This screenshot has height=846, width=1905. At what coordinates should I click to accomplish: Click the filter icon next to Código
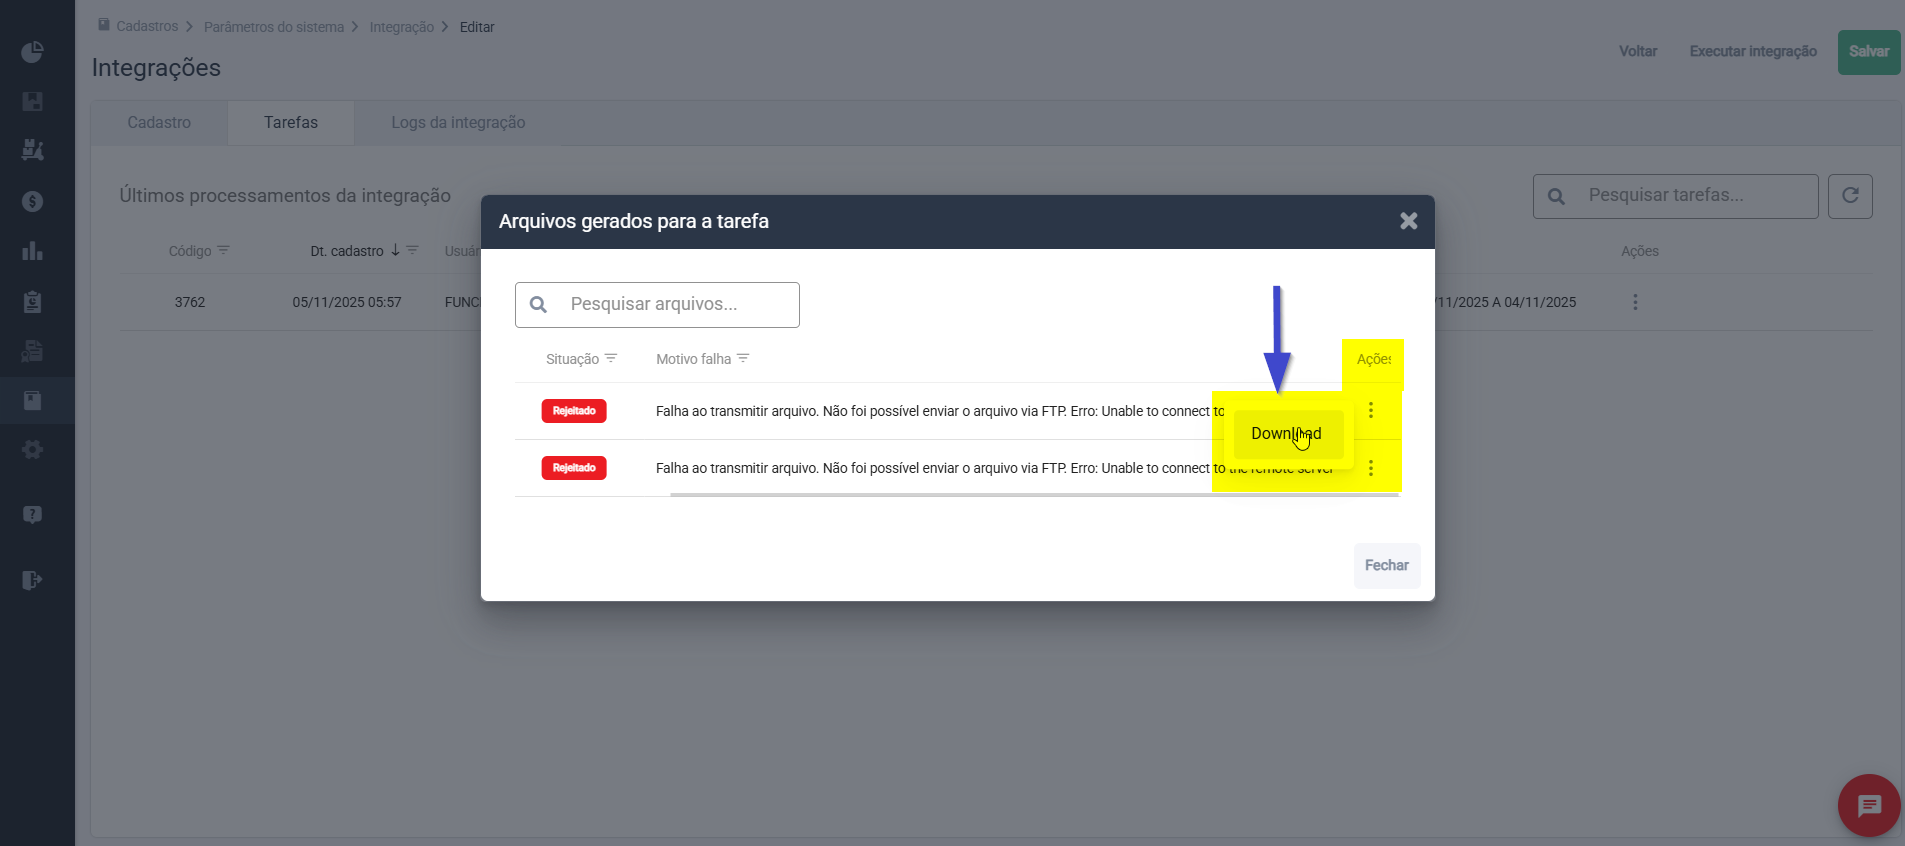click(x=223, y=250)
